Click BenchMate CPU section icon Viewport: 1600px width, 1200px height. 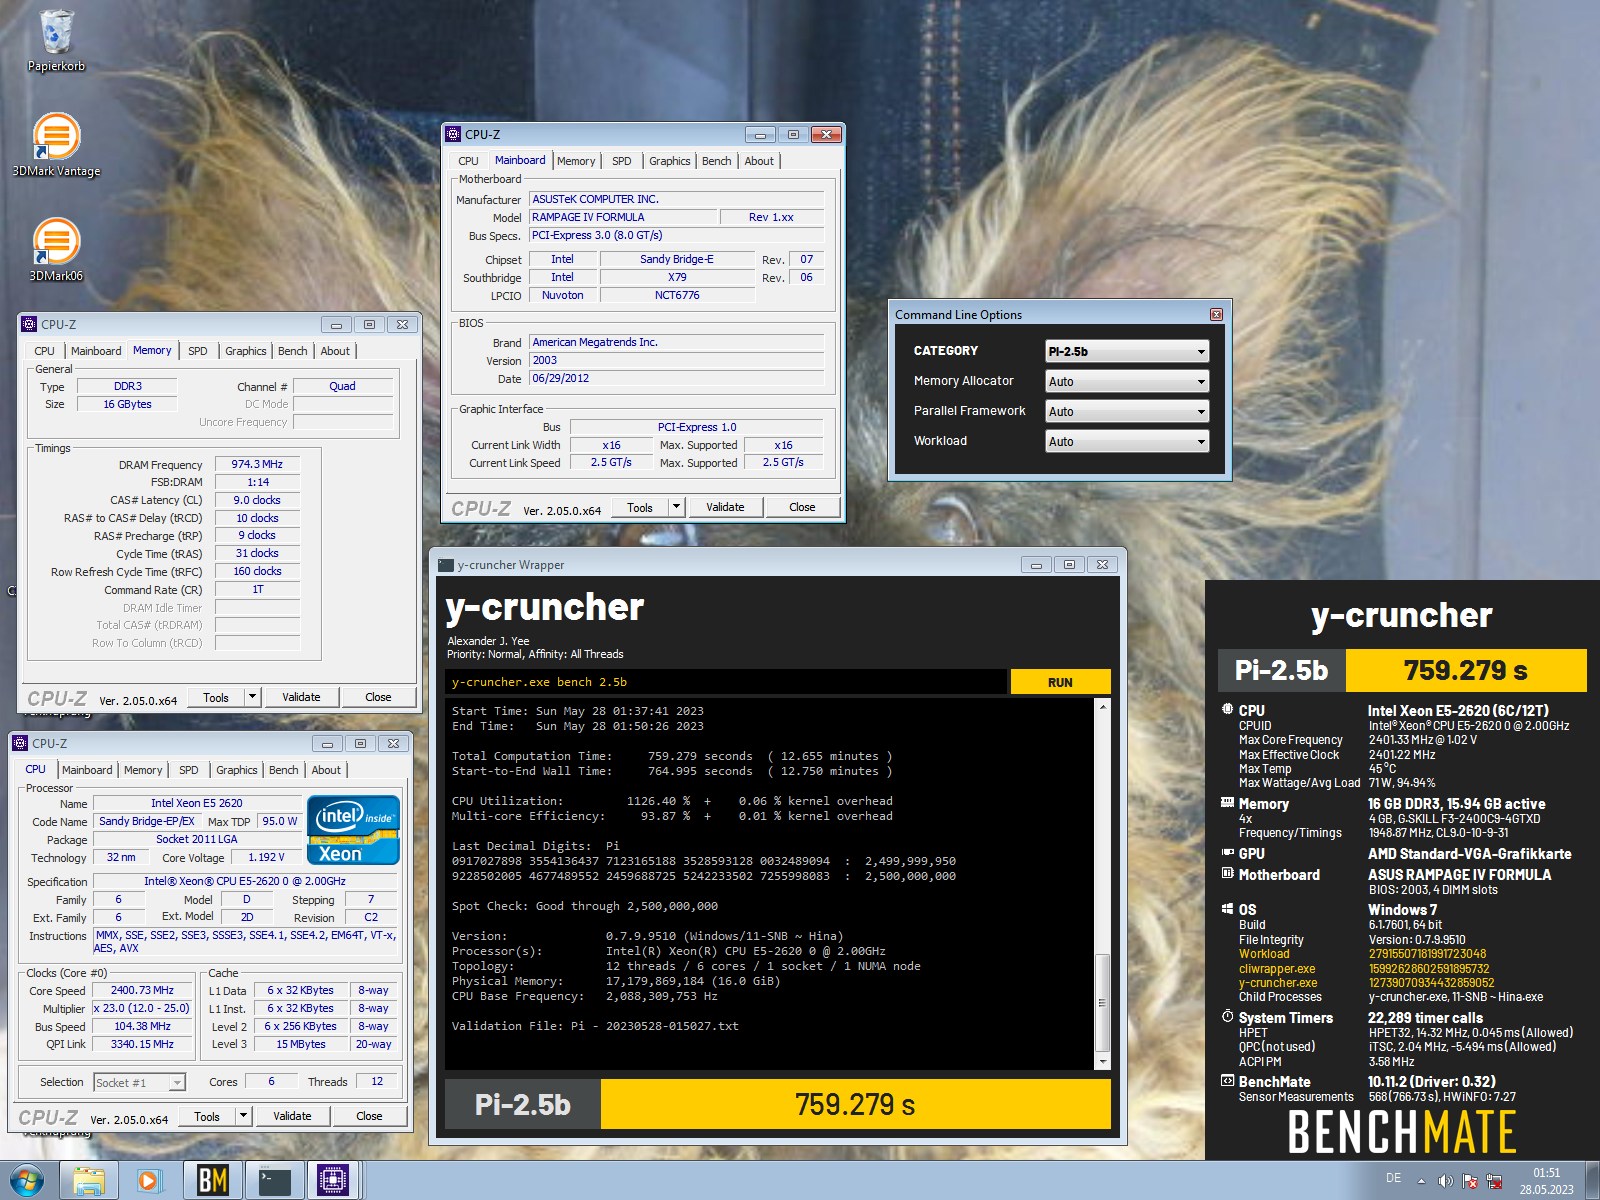[x=1227, y=709]
